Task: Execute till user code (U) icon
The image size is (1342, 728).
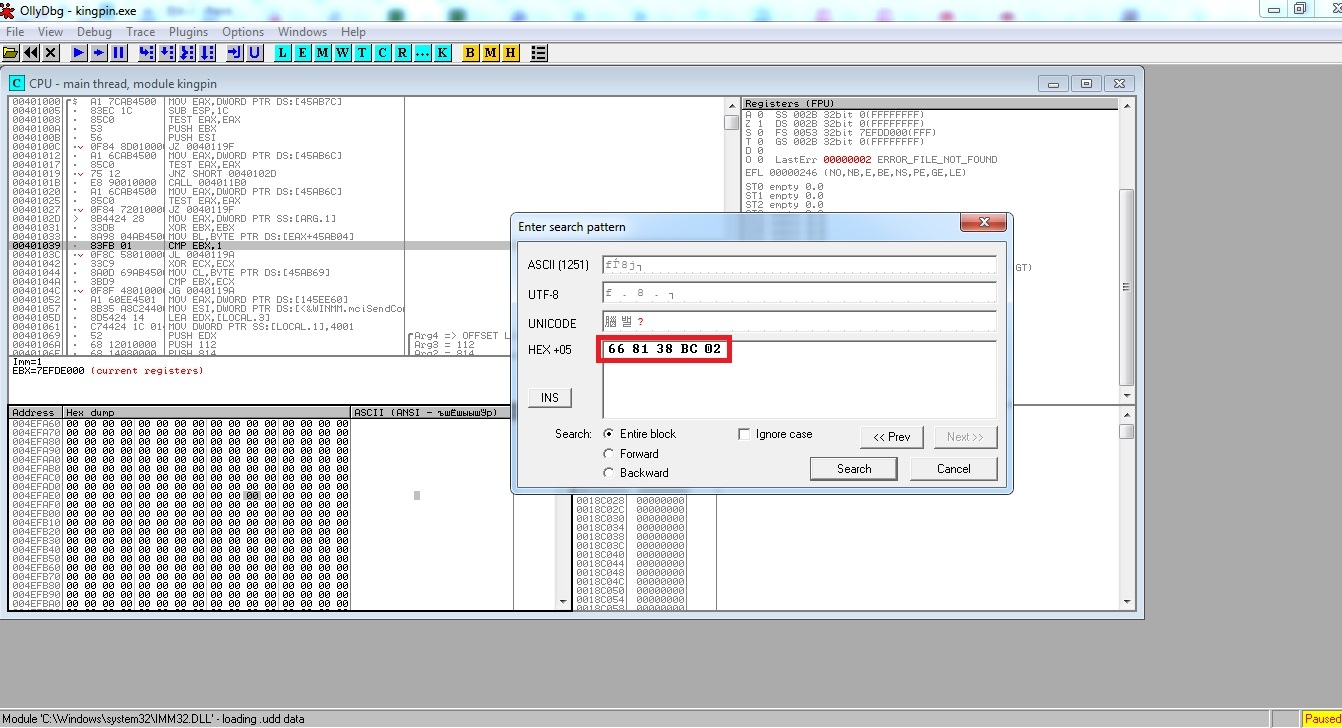Action: (255, 52)
